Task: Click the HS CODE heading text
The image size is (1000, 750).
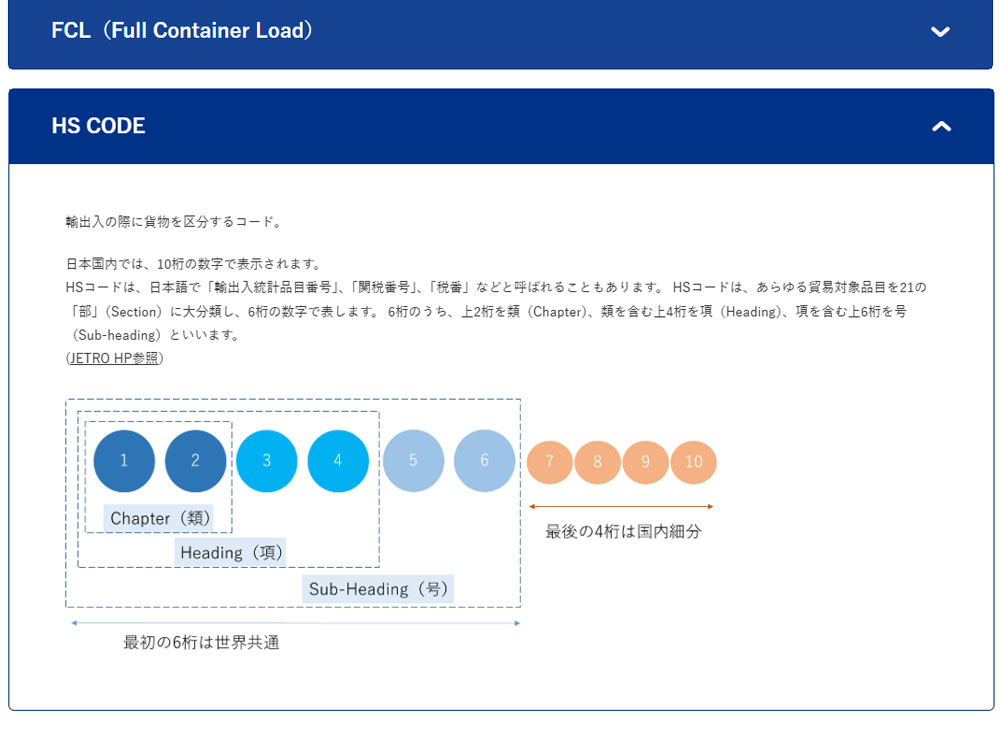Action: click(98, 126)
